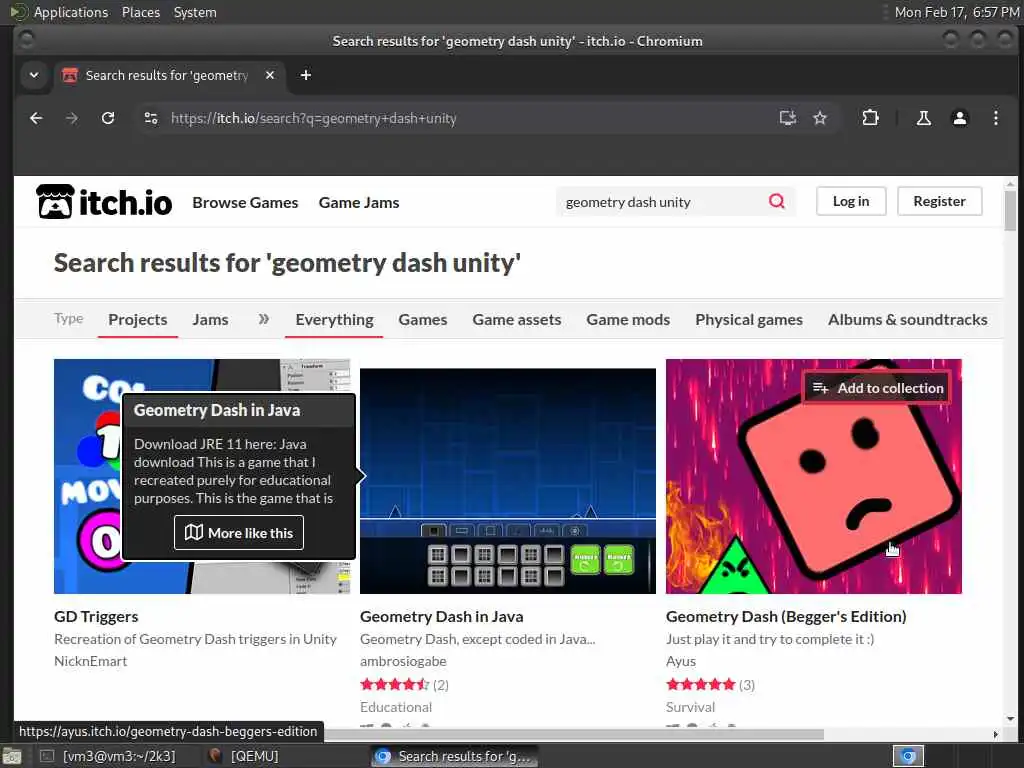1024x768 pixels.
Task: Open Geometry Dash in Java thumbnail
Action: (x=507, y=481)
